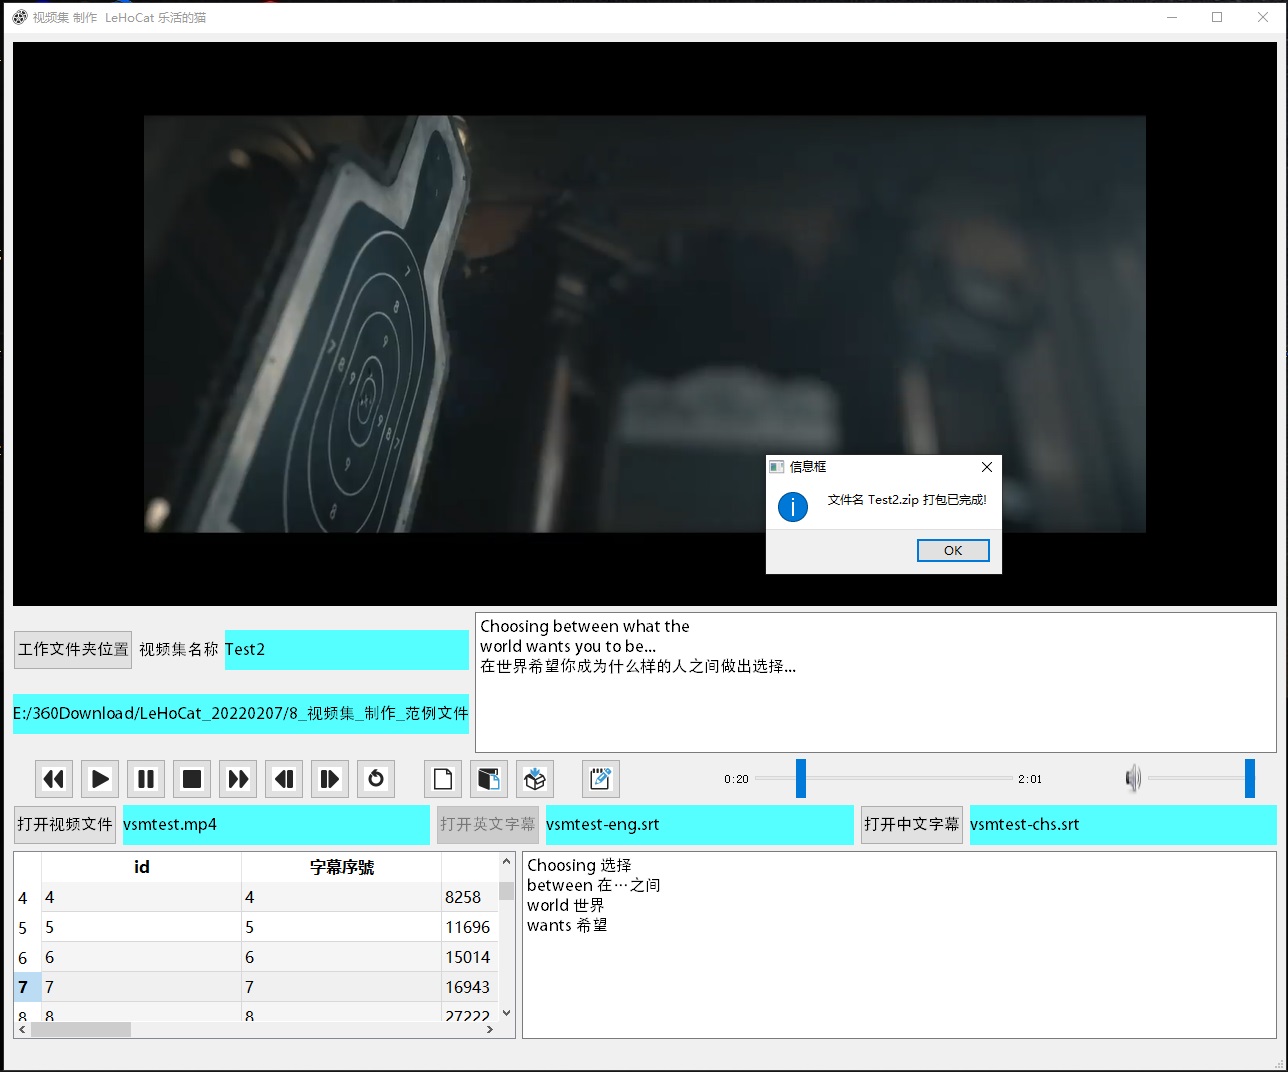Click the video display area
The width and height of the screenshot is (1288, 1072).
645,324
